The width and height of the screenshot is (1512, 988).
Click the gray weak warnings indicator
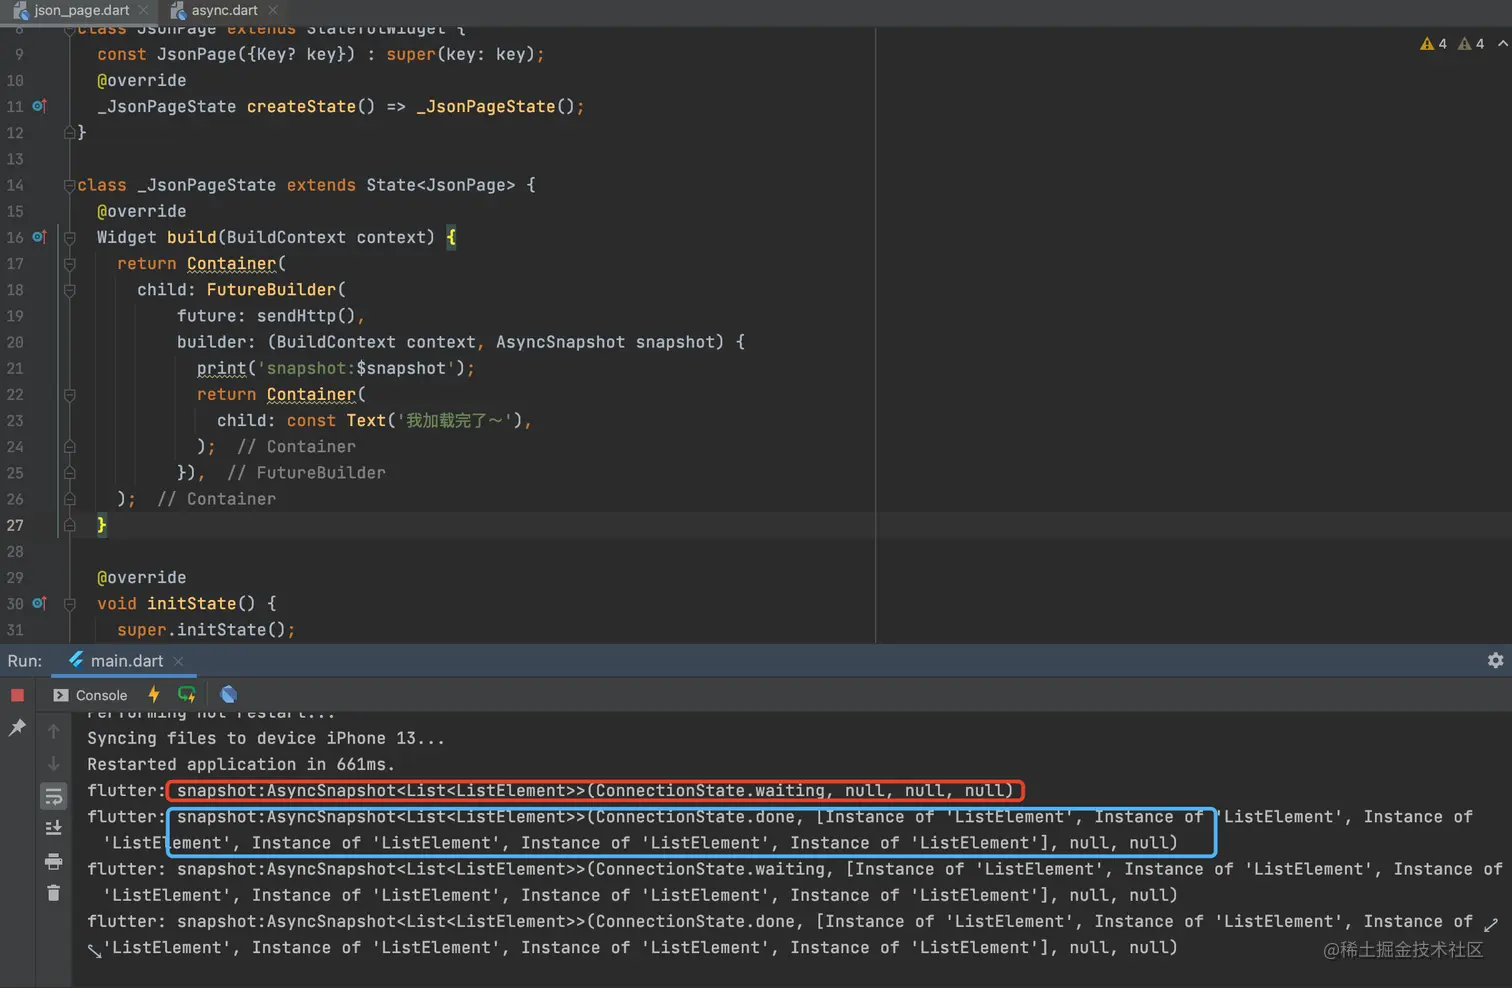click(x=1471, y=43)
